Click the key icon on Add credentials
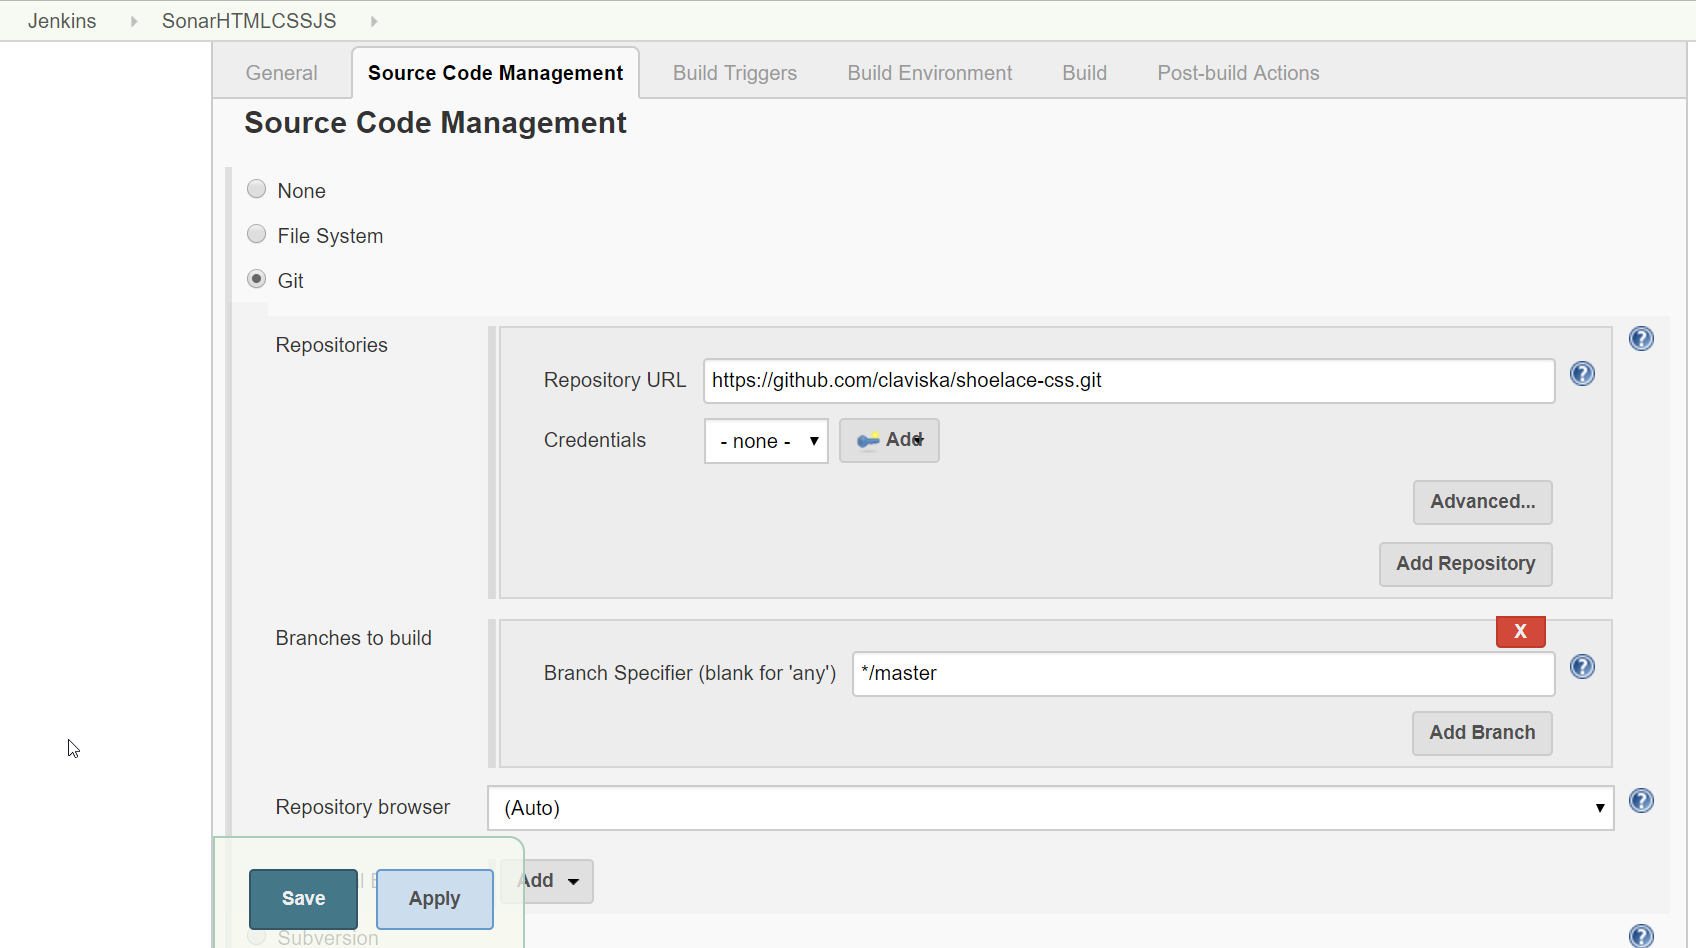Viewport: 1696px width, 948px height. coord(867,441)
